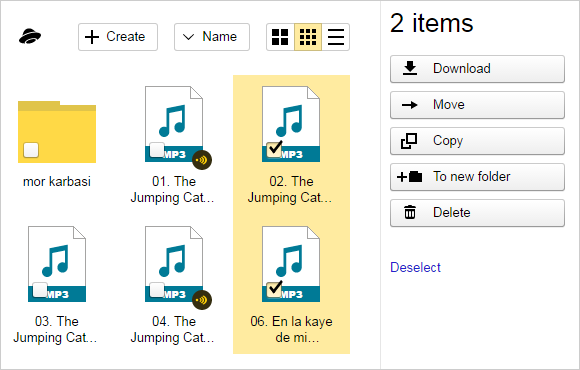Switch to small tiles grid view
This screenshot has width=580, height=370.
tap(308, 37)
